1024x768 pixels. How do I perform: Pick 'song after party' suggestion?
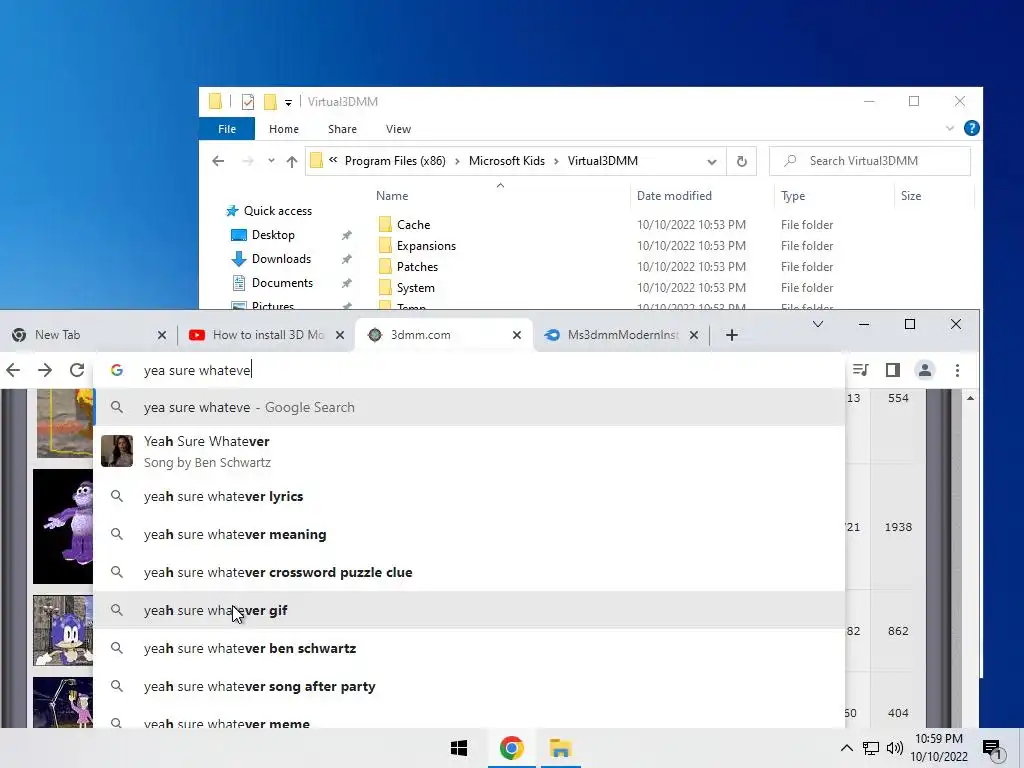pyautogui.click(x=469, y=686)
